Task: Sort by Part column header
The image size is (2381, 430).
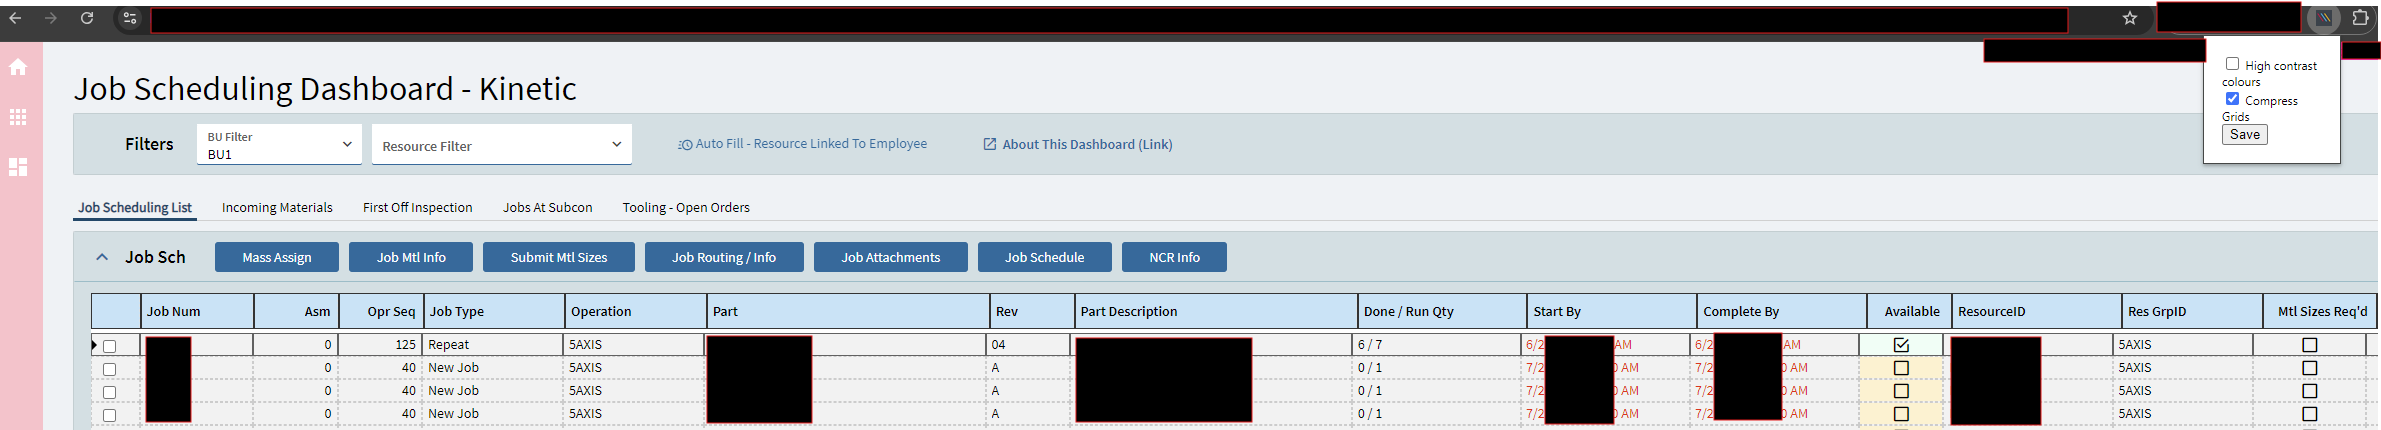Action: (848, 311)
